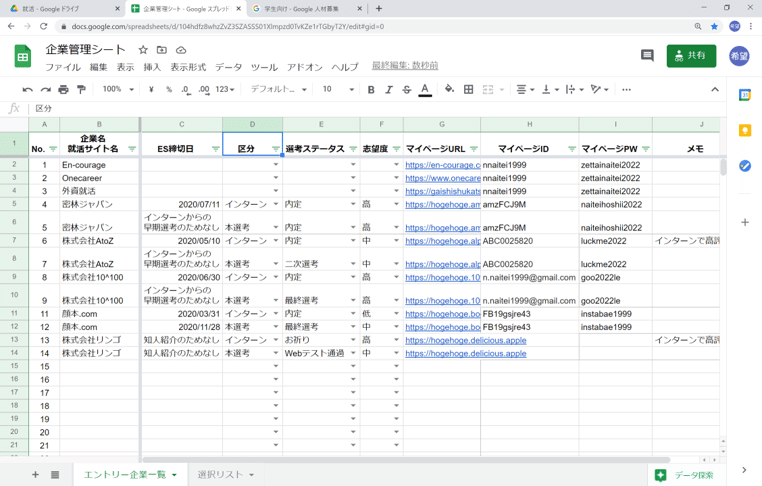Open horizontal align options

pos(525,89)
